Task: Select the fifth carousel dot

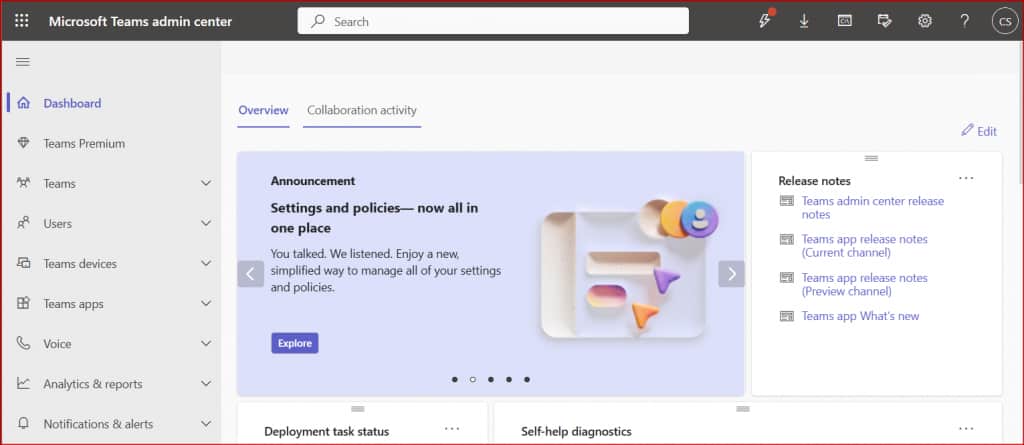Action: point(527,379)
